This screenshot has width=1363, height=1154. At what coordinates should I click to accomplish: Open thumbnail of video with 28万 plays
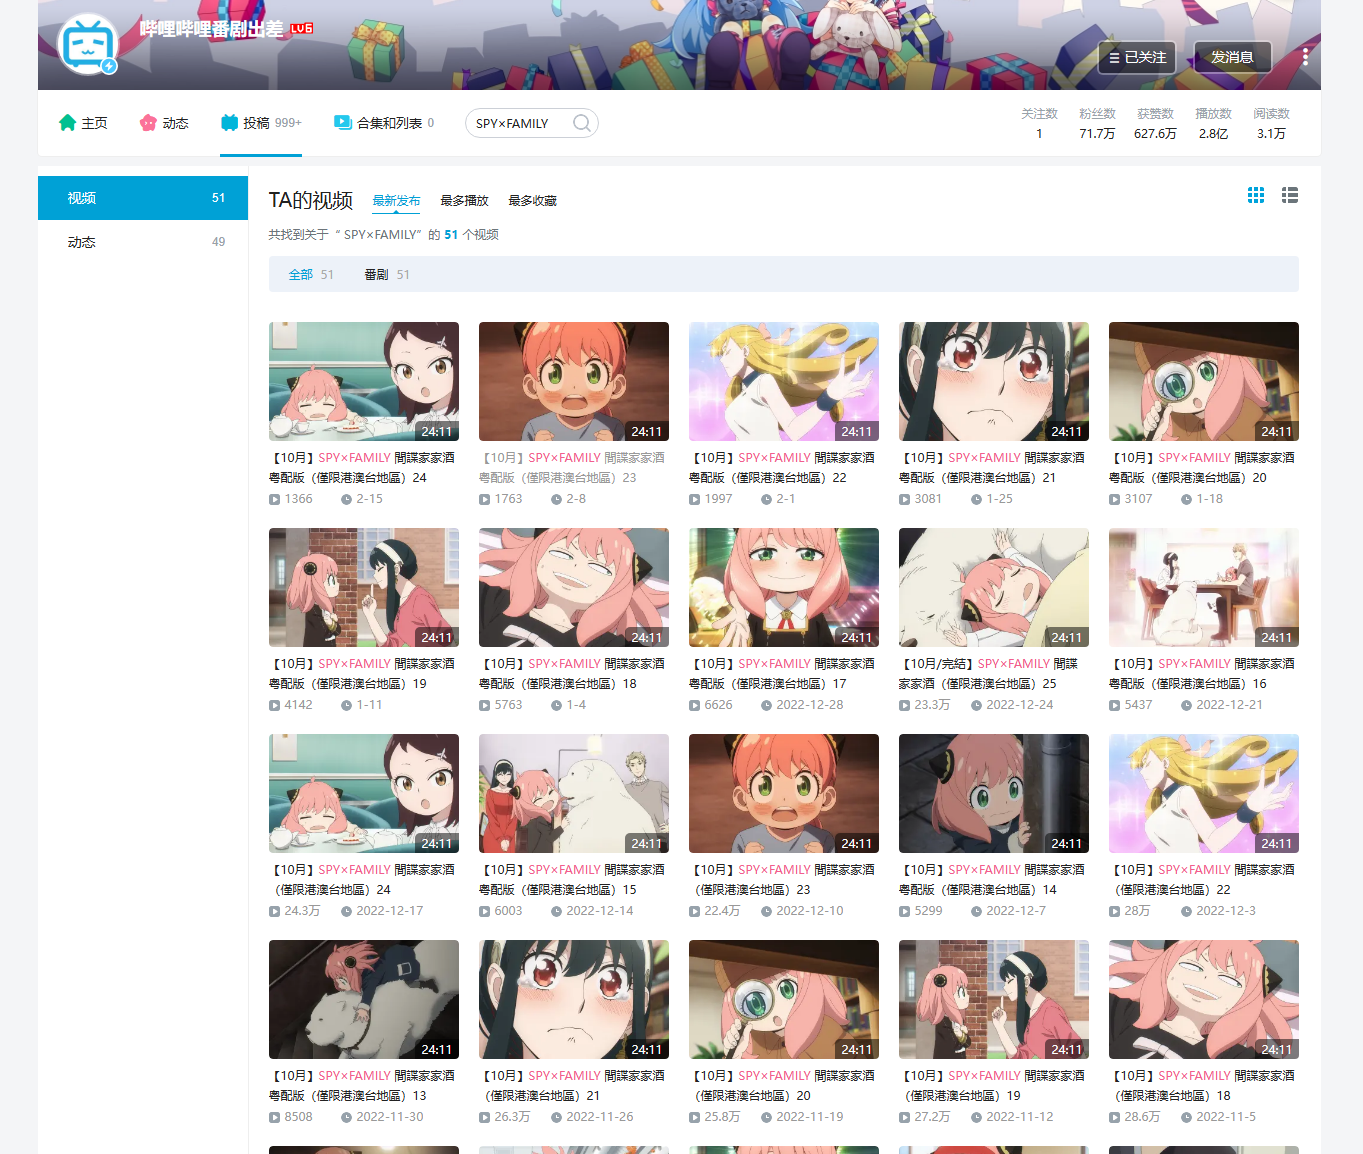(1204, 793)
